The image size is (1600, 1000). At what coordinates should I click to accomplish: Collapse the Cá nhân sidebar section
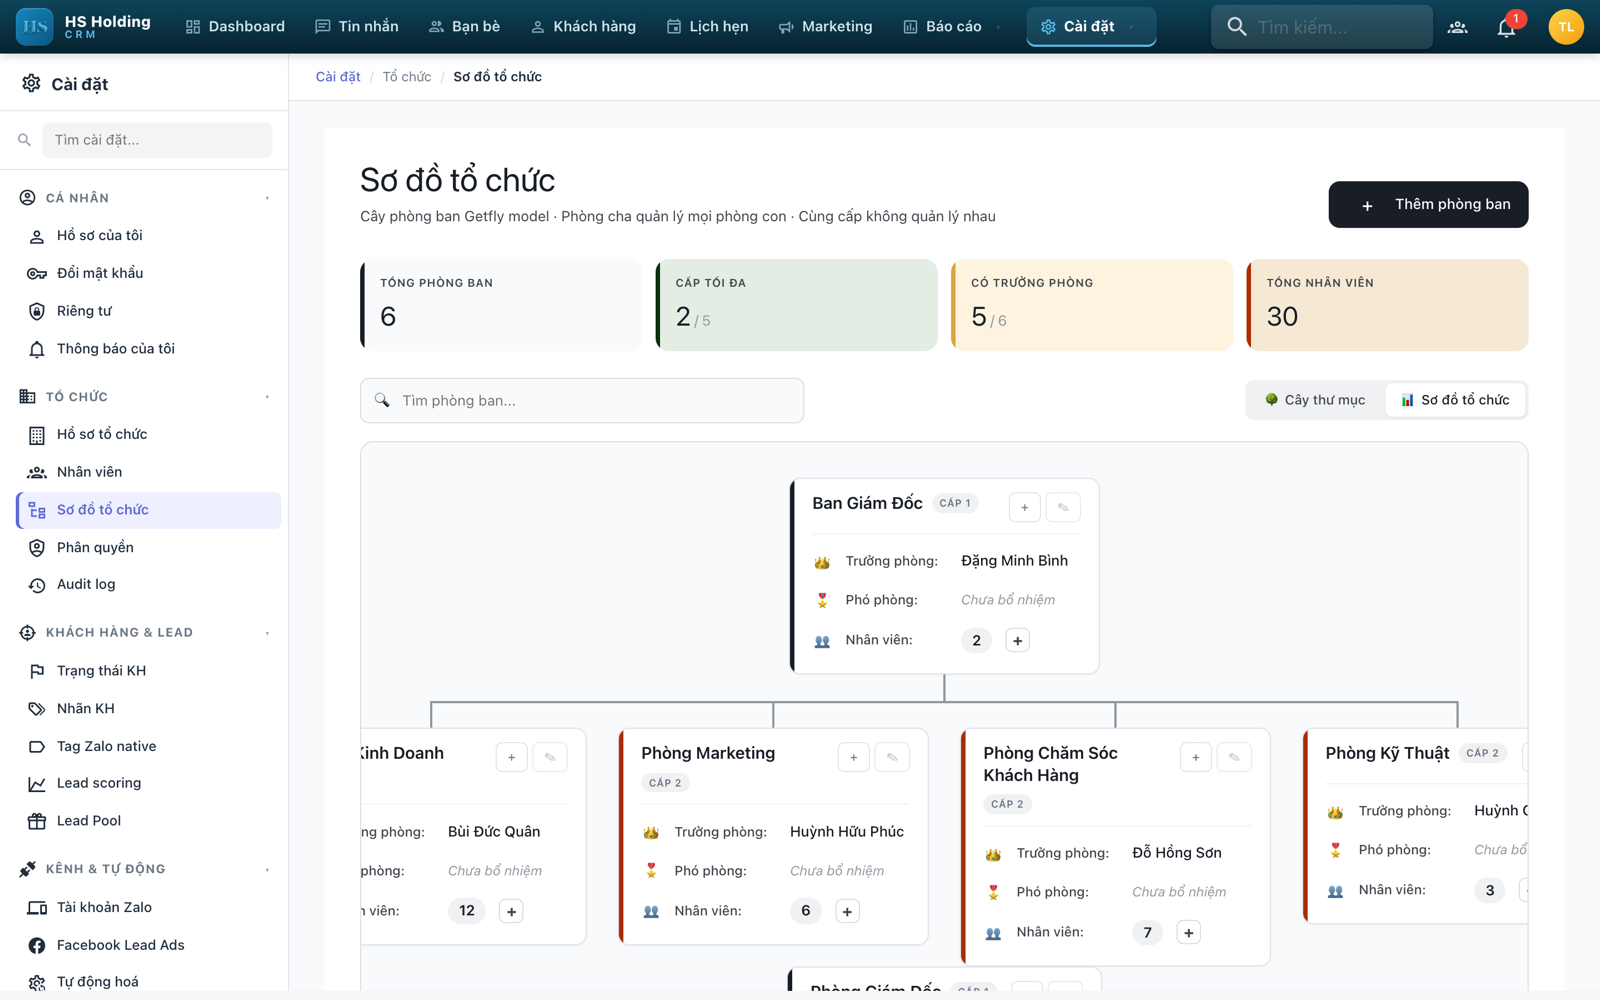267,198
